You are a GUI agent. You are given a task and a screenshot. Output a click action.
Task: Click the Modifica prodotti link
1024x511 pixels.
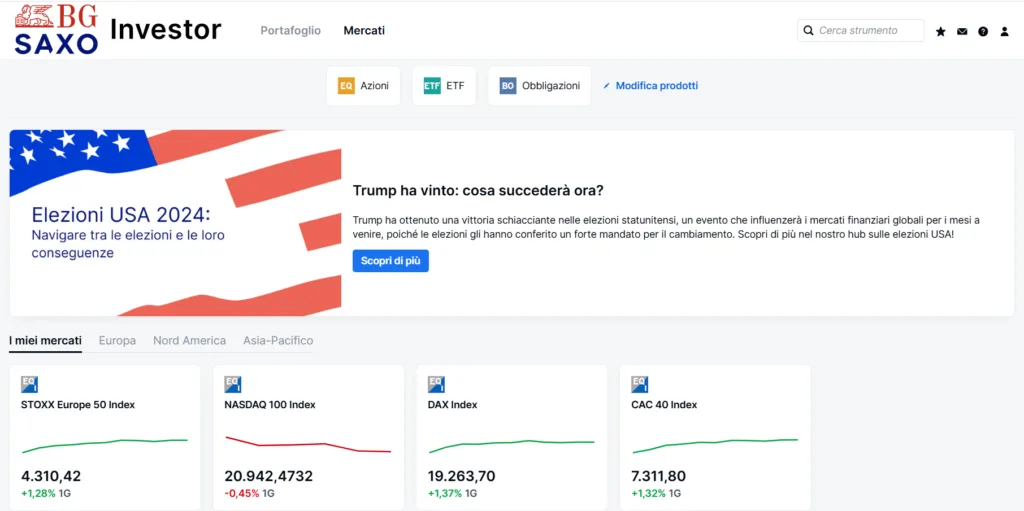pos(656,86)
